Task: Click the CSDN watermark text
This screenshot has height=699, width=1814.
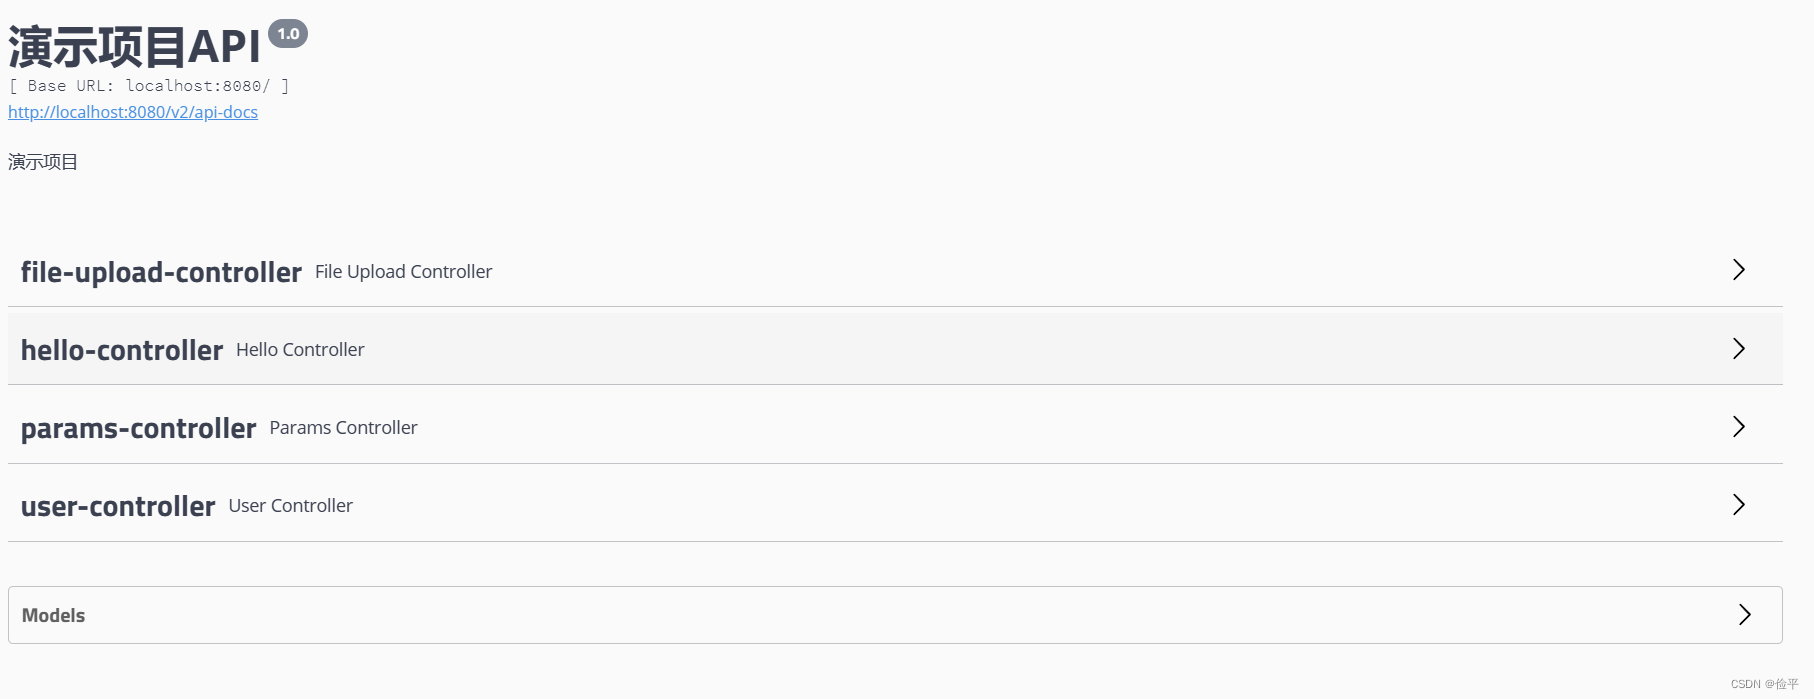Action: pos(1764,684)
